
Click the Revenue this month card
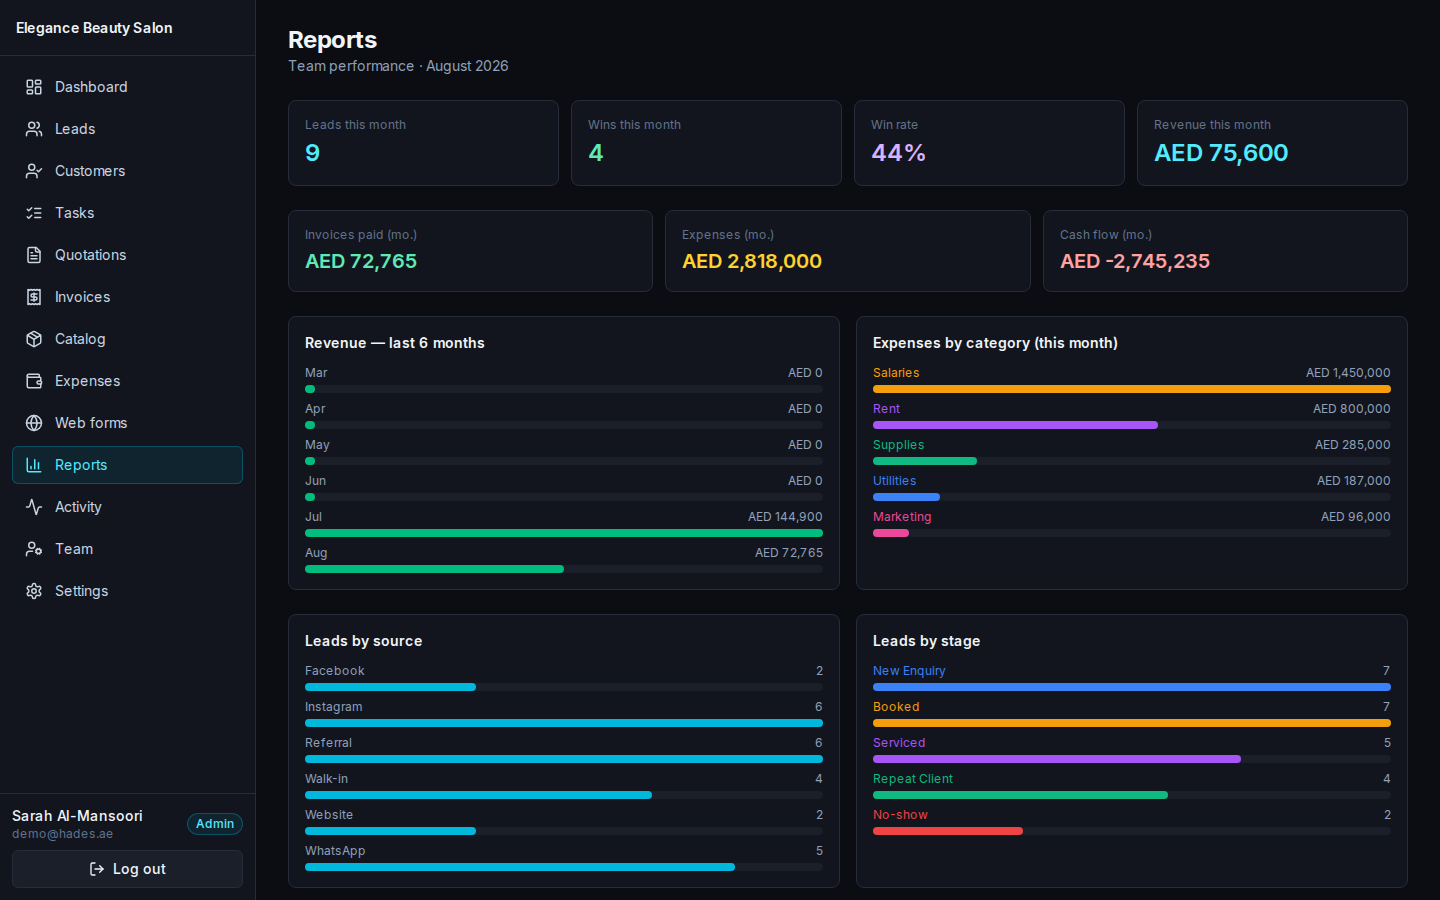coord(1272,143)
